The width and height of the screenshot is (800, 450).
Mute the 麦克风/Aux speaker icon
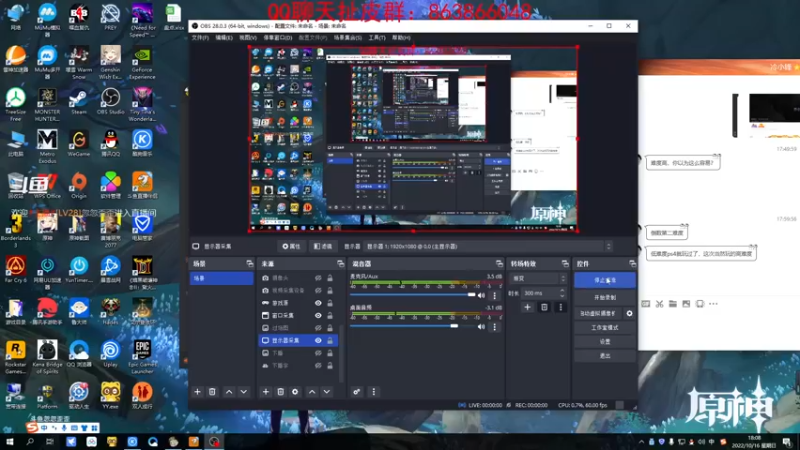(x=481, y=295)
